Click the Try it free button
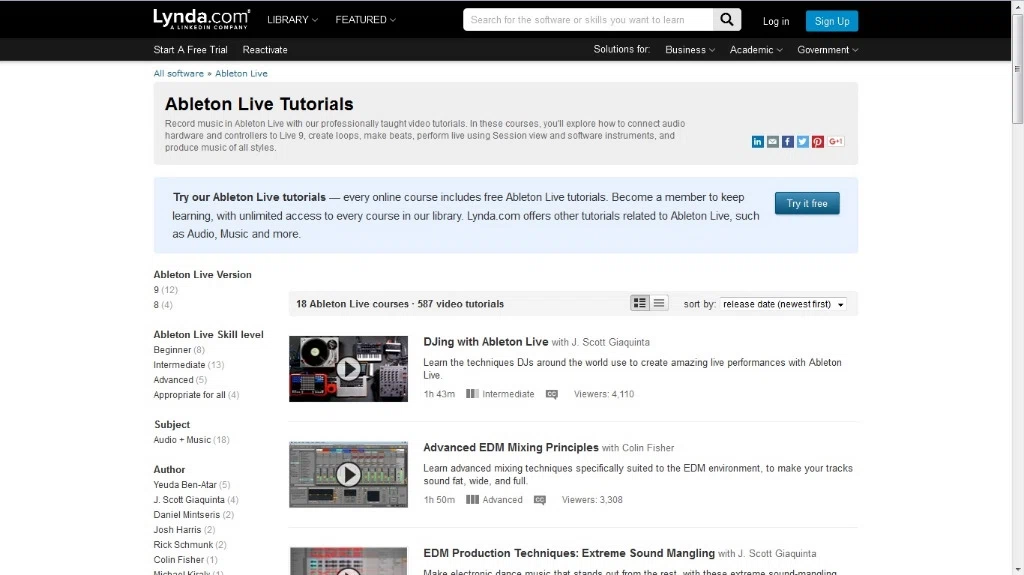1024x575 pixels. [807, 203]
